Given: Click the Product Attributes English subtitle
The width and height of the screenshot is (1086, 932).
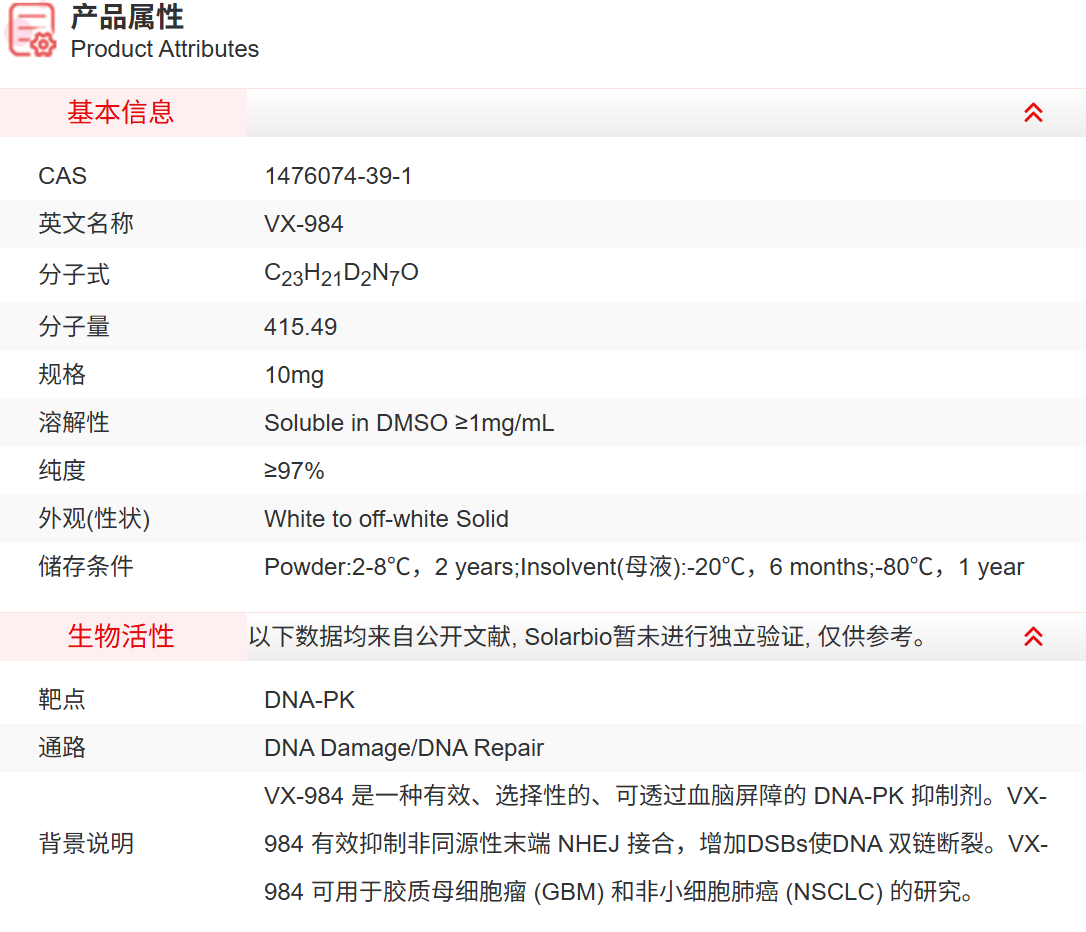Looking at the screenshot, I should click(164, 49).
